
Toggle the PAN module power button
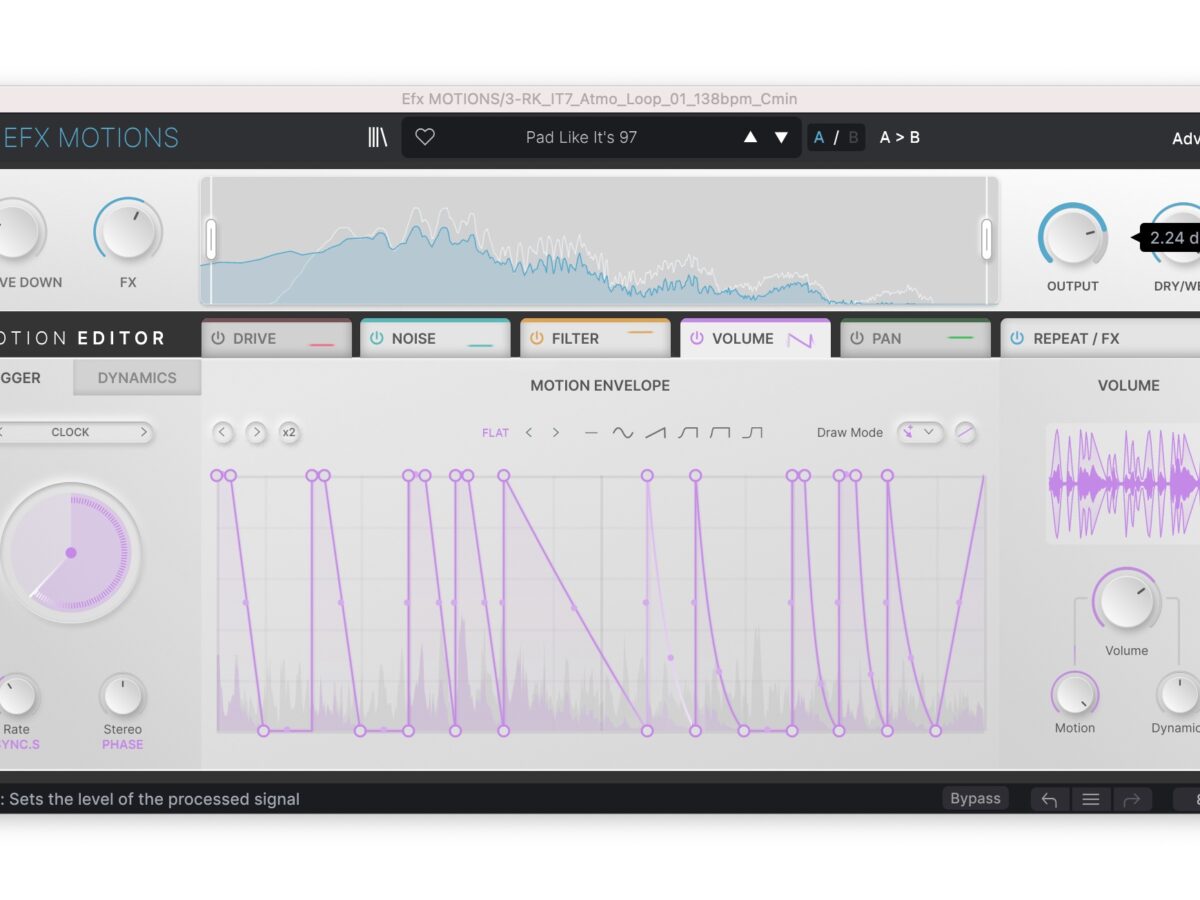click(857, 339)
